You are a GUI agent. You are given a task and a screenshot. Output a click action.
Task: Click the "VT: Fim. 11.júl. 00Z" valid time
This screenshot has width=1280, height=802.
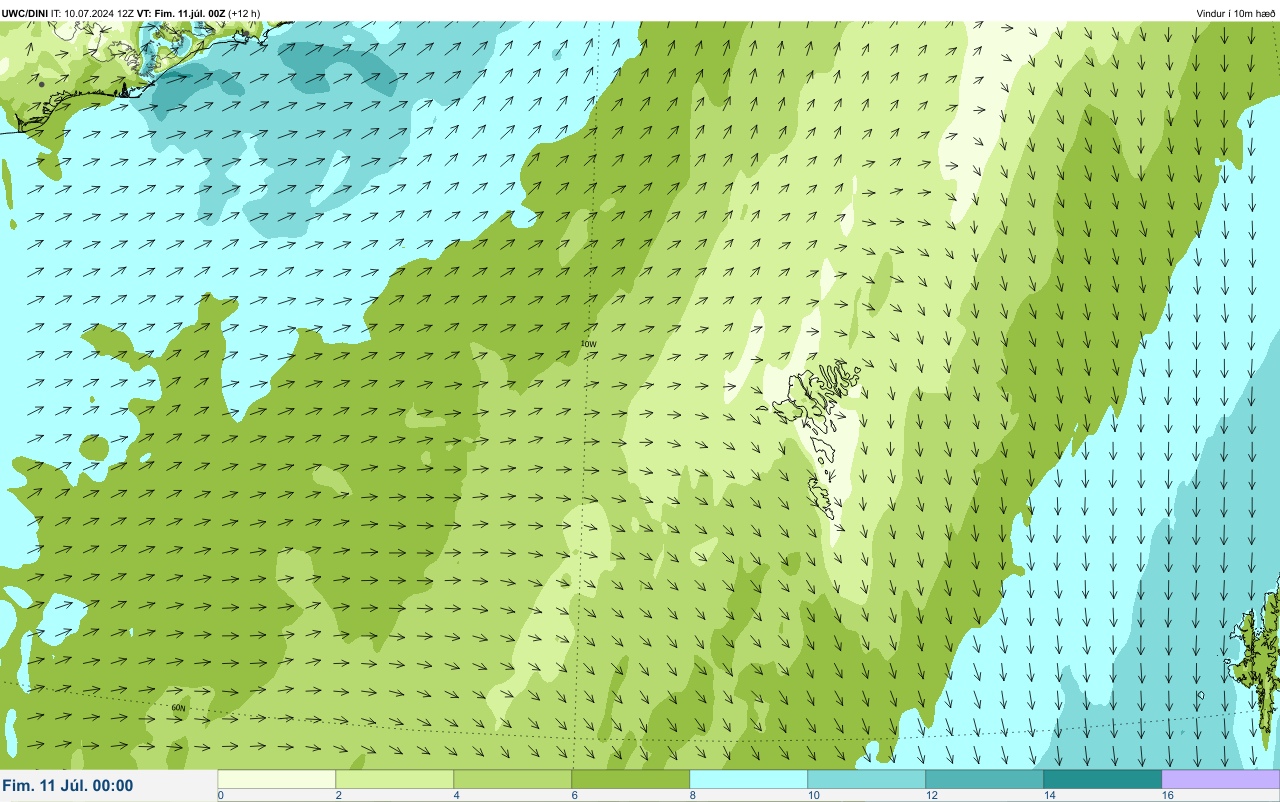pyautogui.click(x=181, y=13)
